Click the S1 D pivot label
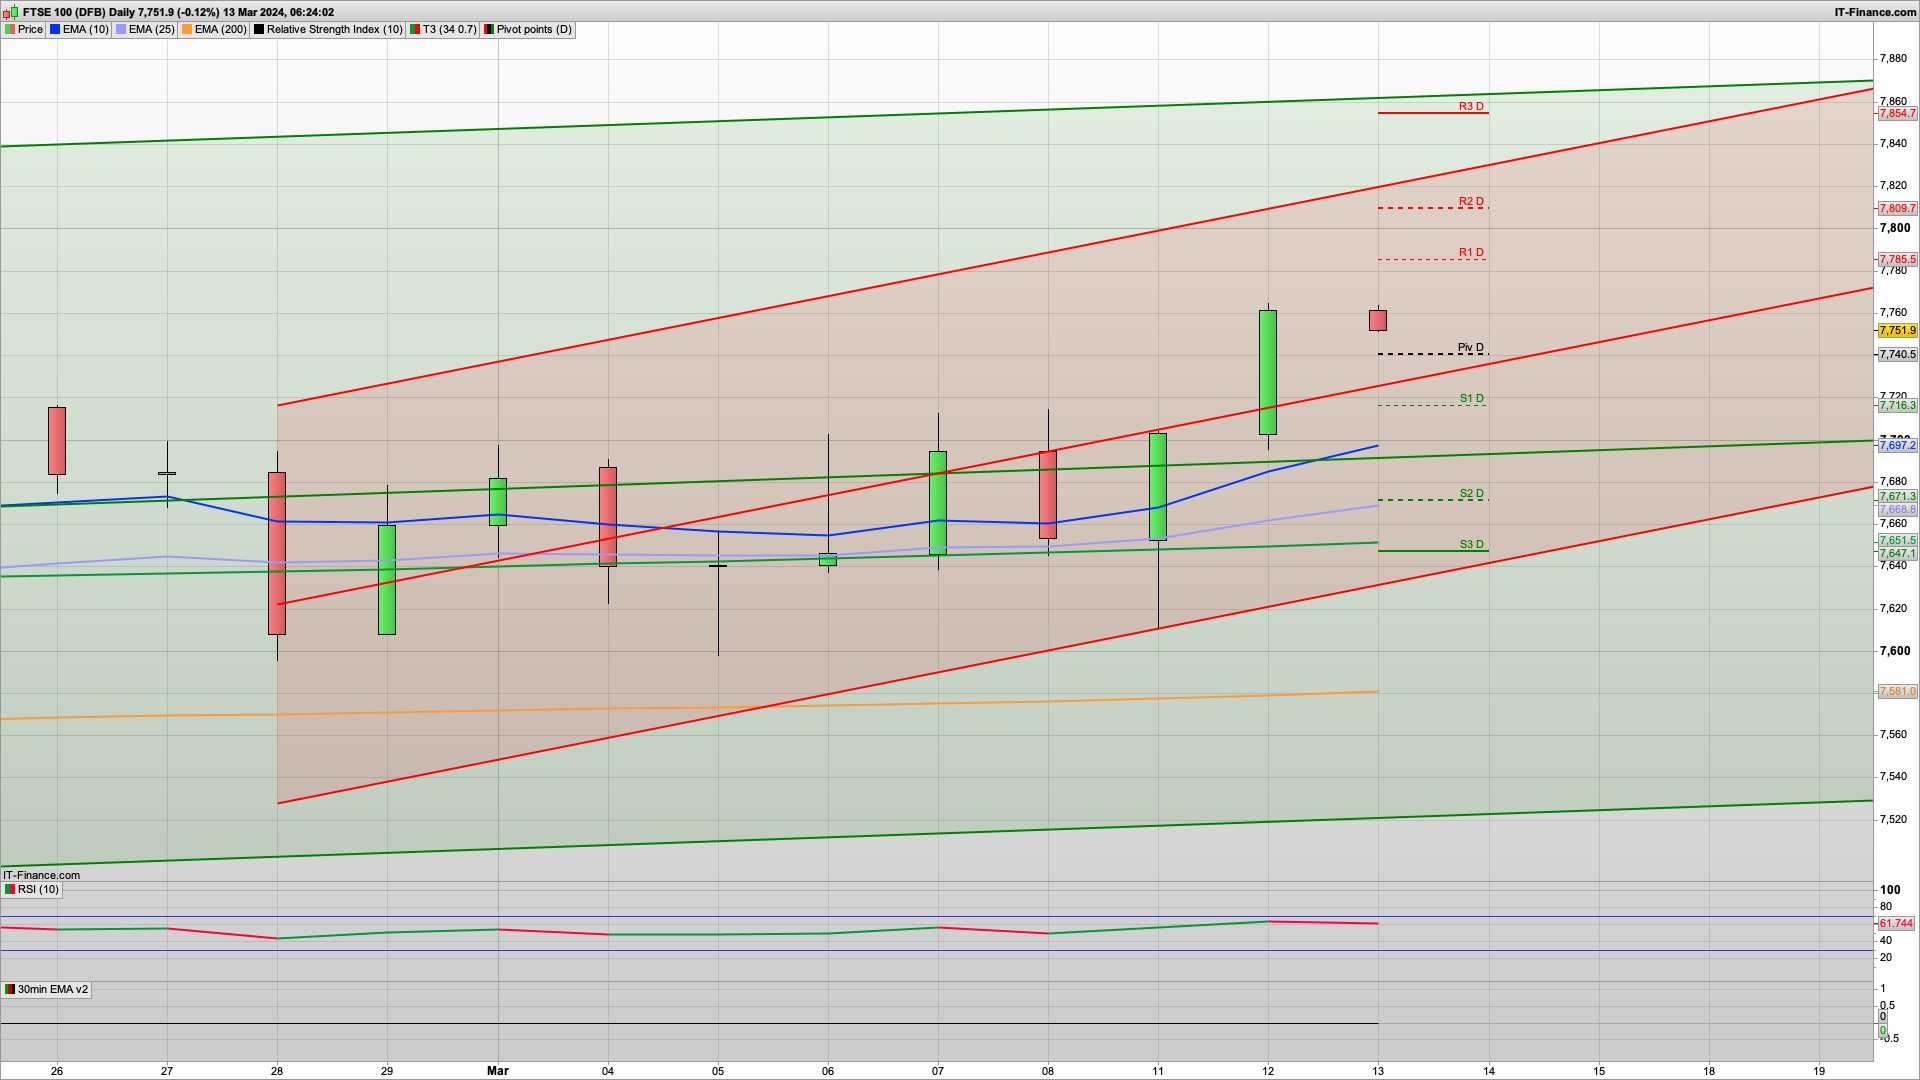1920x1080 pixels. pos(1471,398)
